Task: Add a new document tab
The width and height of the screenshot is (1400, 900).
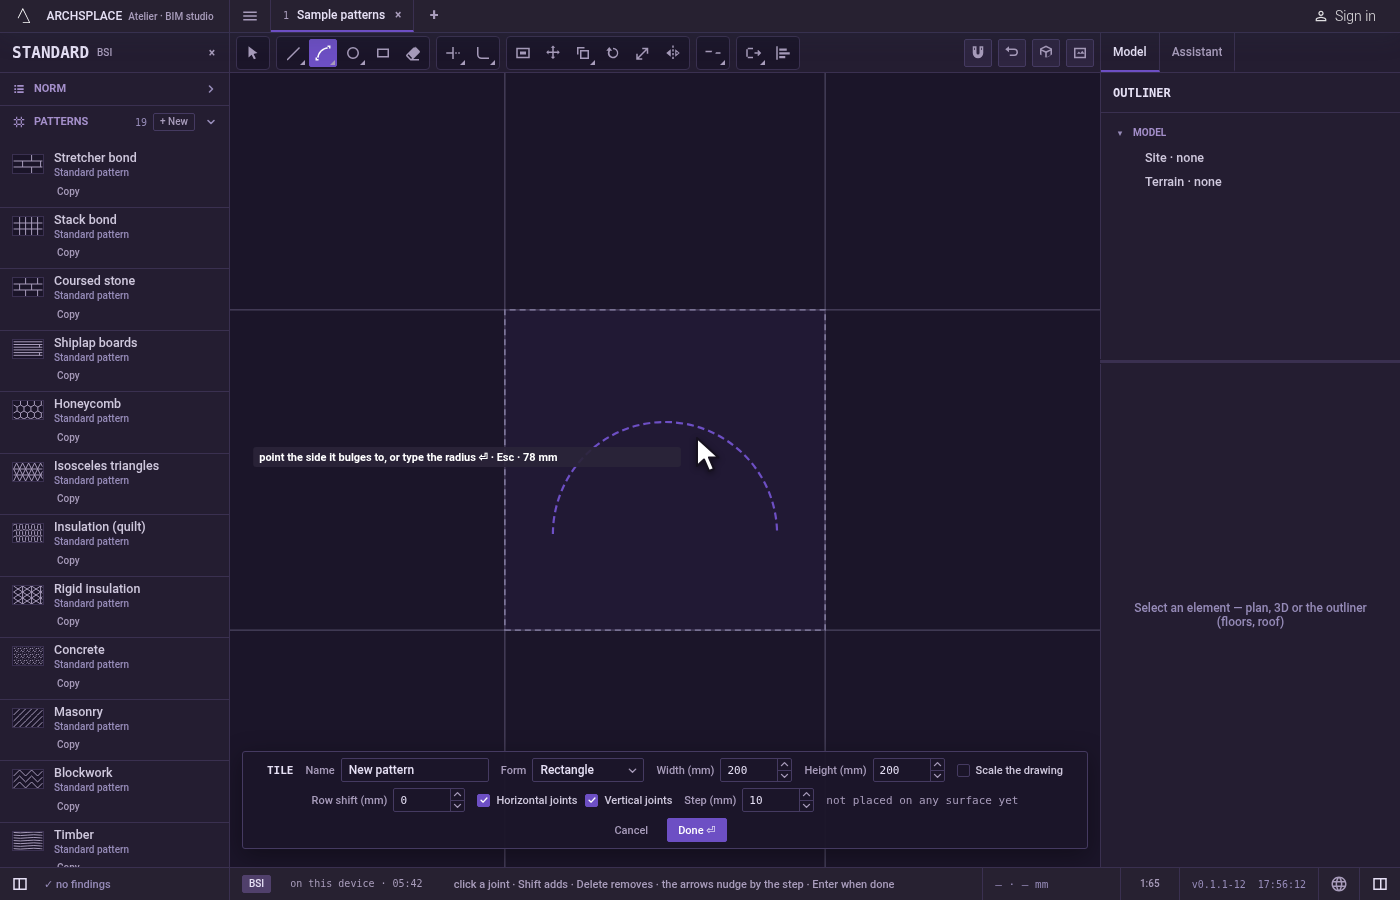Action: pyautogui.click(x=434, y=15)
